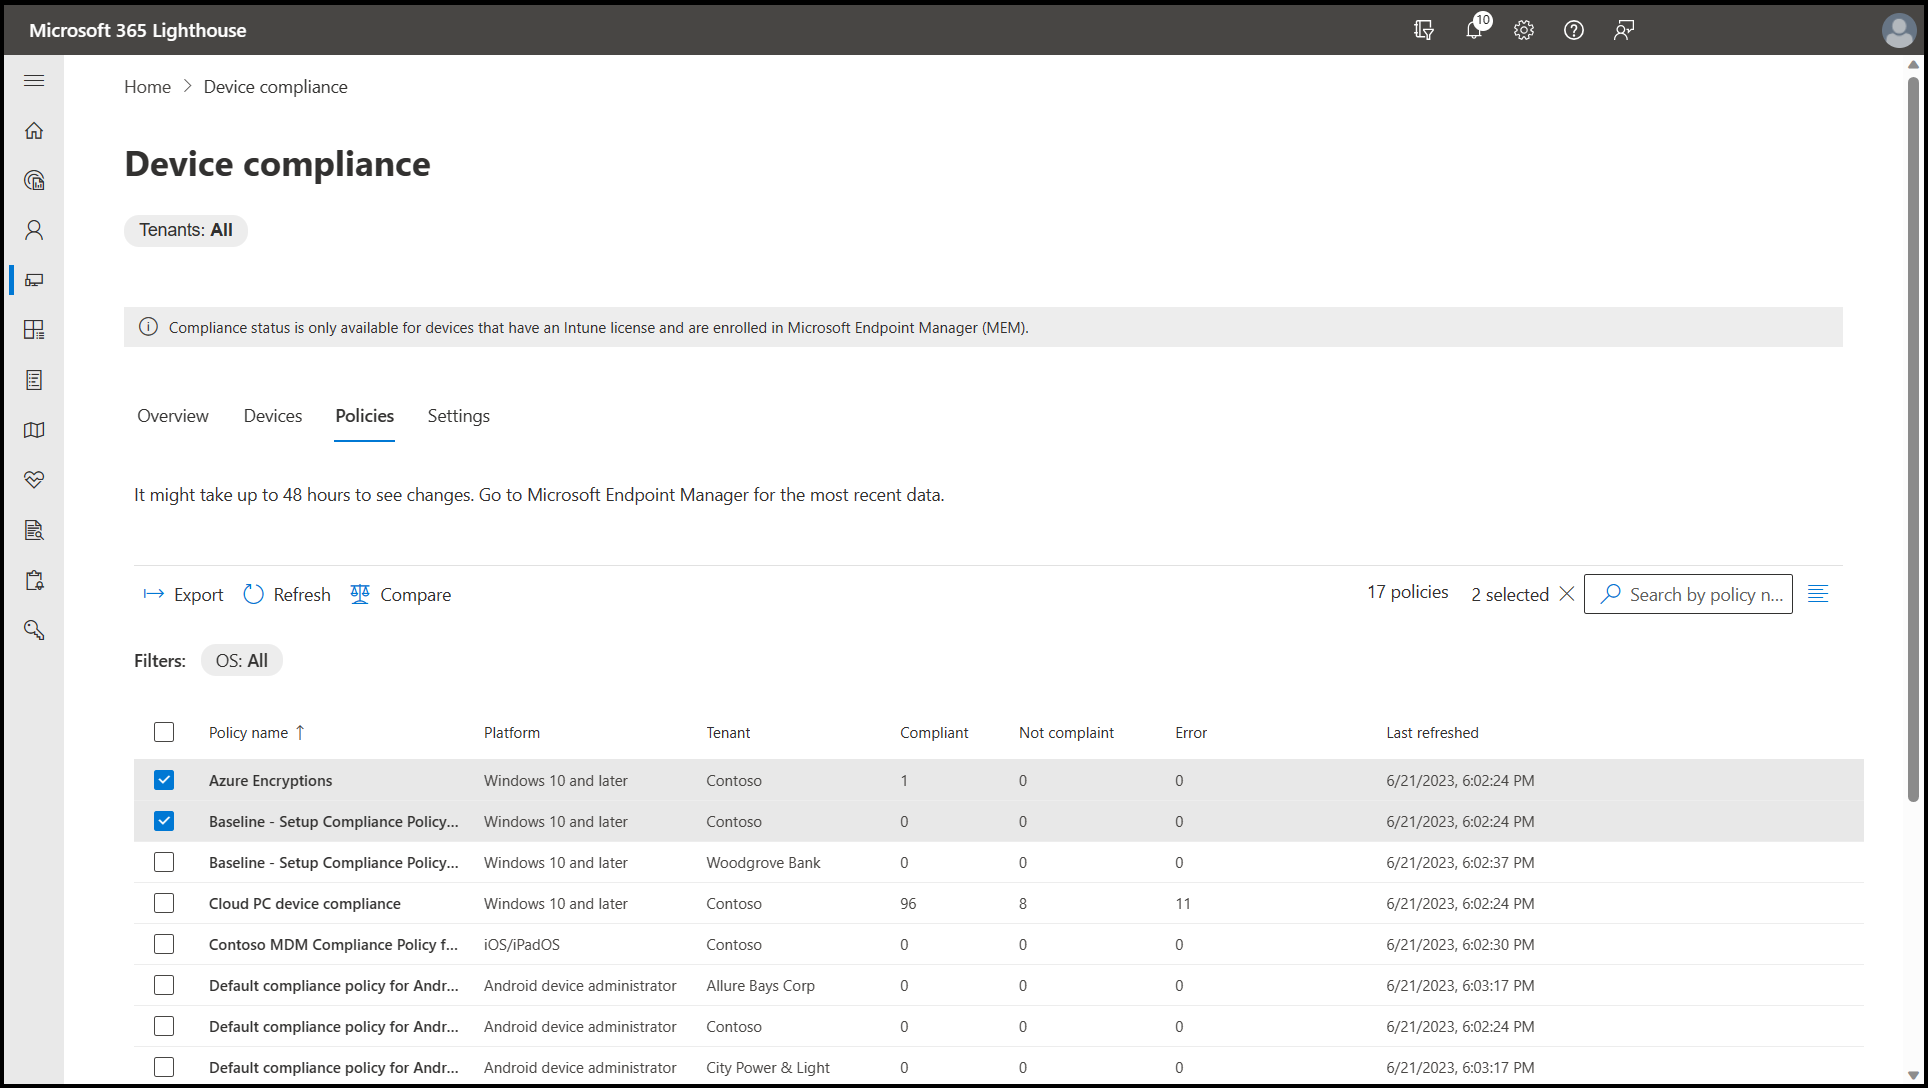Open the settings gear icon
Viewport: 1928px width, 1088px height.
pyautogui.click(x=1524, y=30)
